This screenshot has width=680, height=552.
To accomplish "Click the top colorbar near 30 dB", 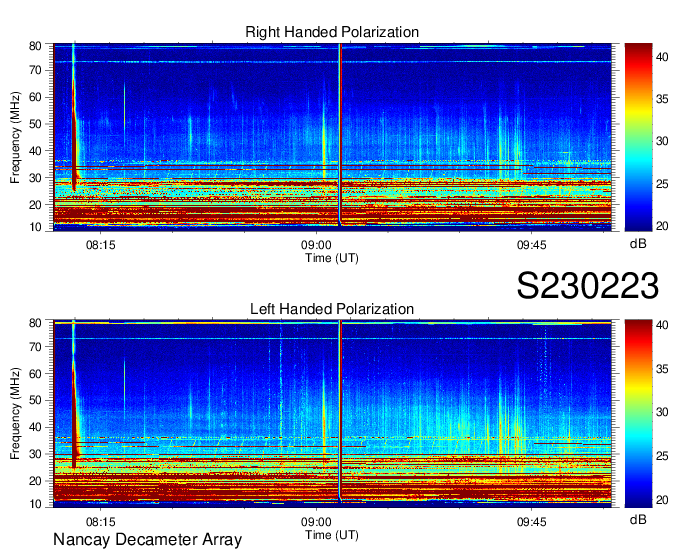I will click(638, 141).
